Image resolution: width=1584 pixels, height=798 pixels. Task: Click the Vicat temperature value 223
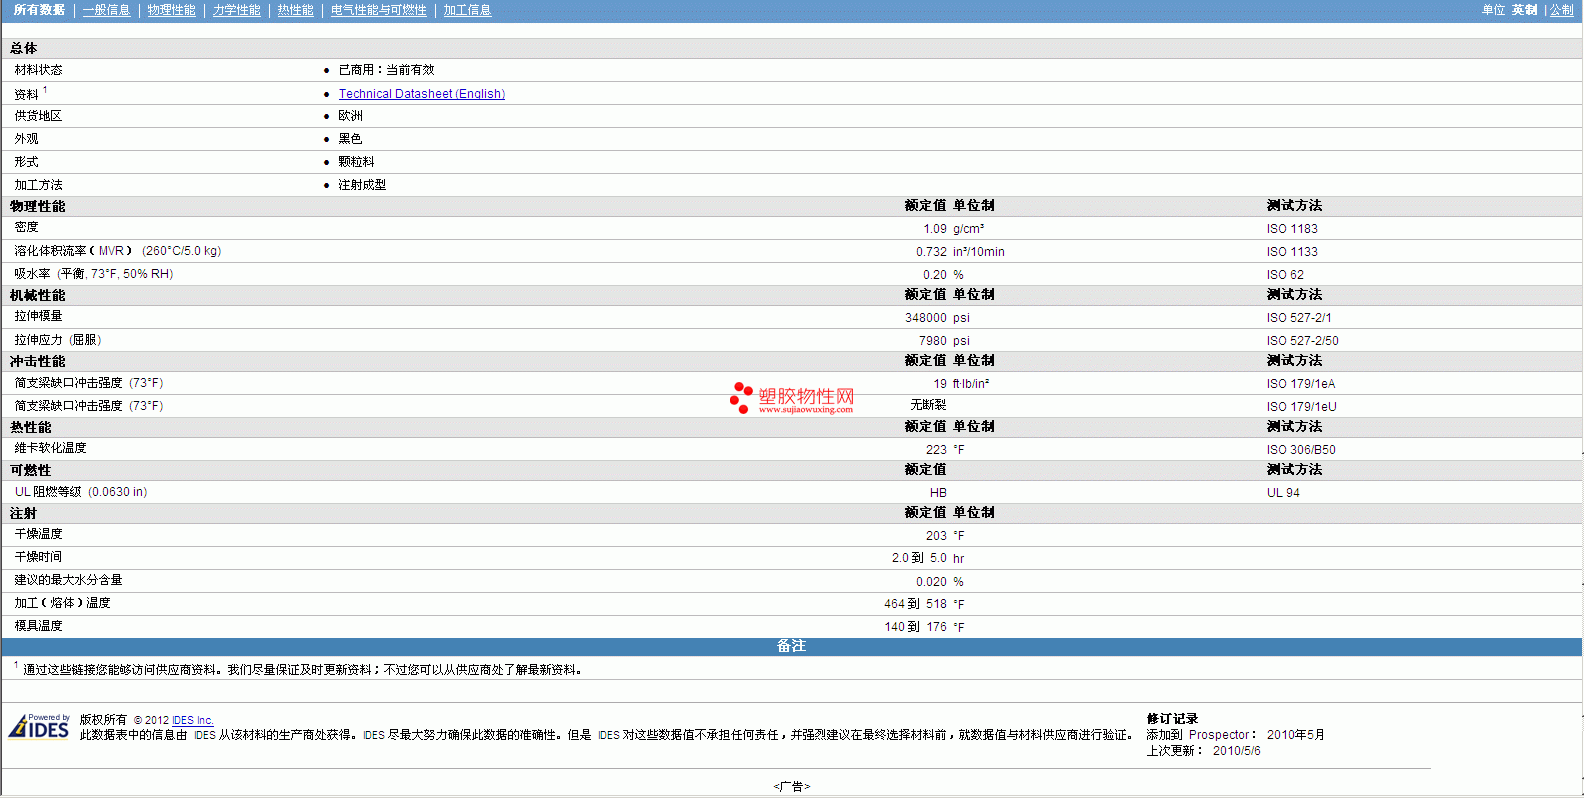[936, 450]
